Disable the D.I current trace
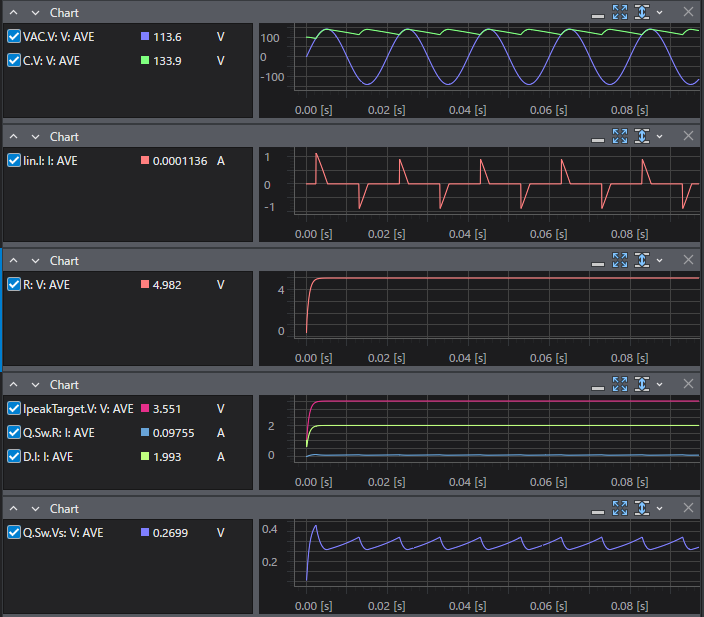This screenshot has width=704, height=617. (x=14, y=456)
